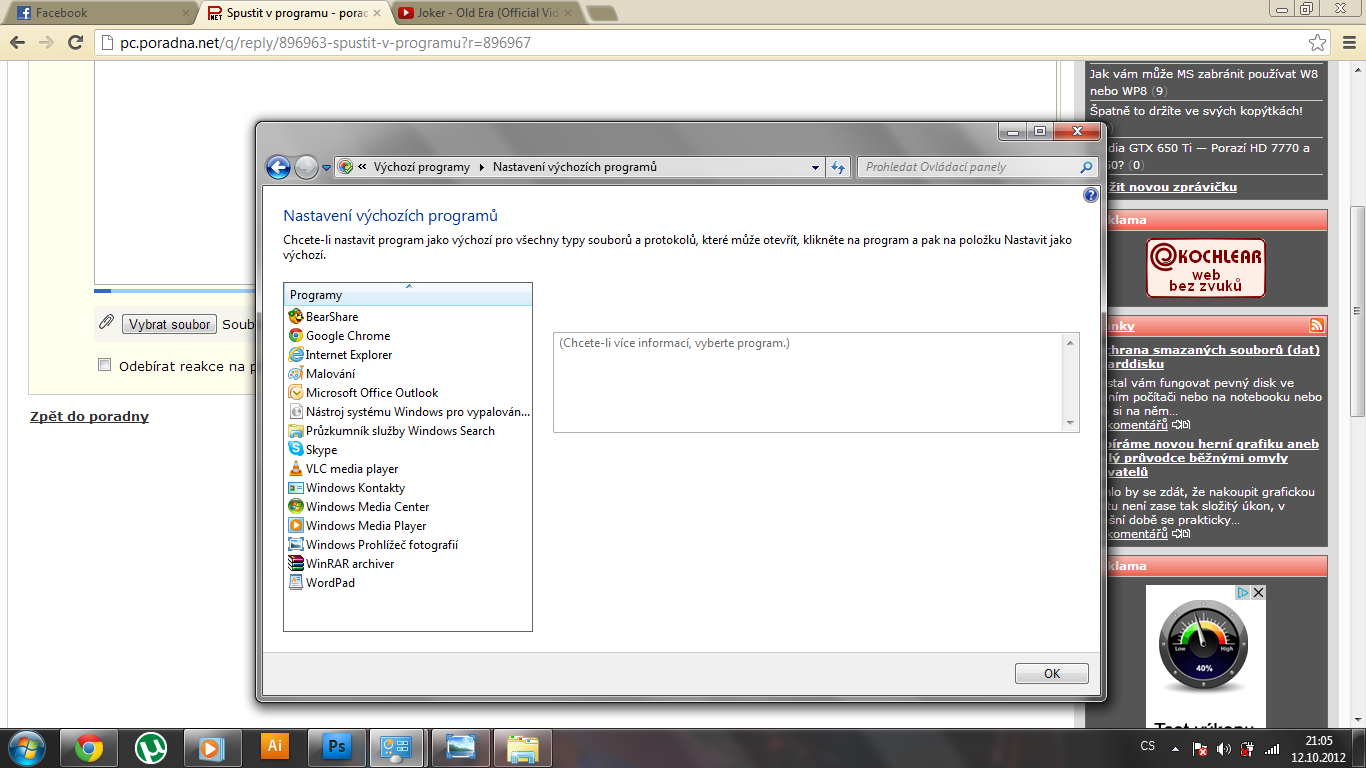Go back in the Control Panel window
The height and width of the screenshot is (768, 1366).
pos(278,167)
